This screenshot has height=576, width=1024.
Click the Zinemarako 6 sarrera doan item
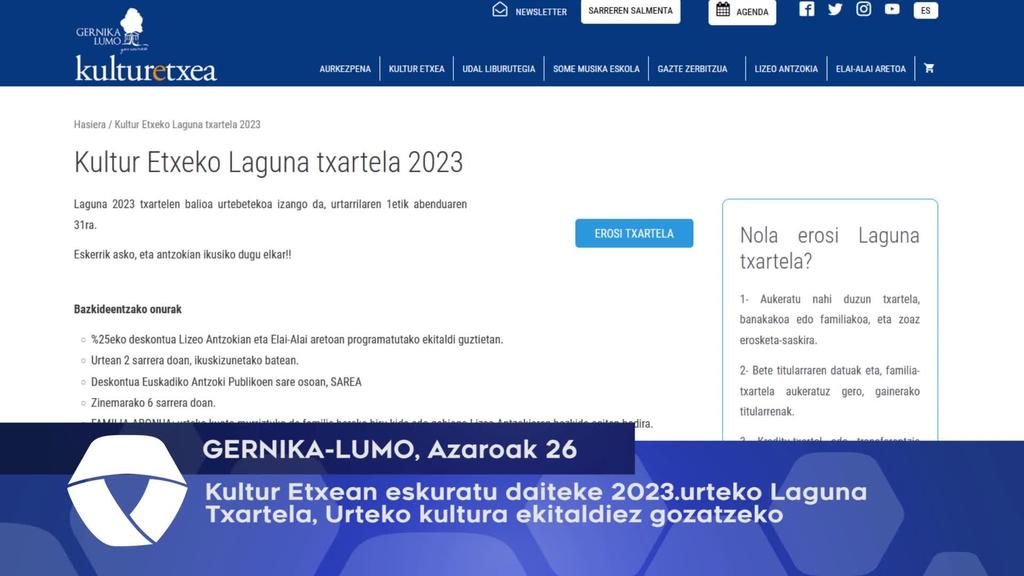(153, 403)
